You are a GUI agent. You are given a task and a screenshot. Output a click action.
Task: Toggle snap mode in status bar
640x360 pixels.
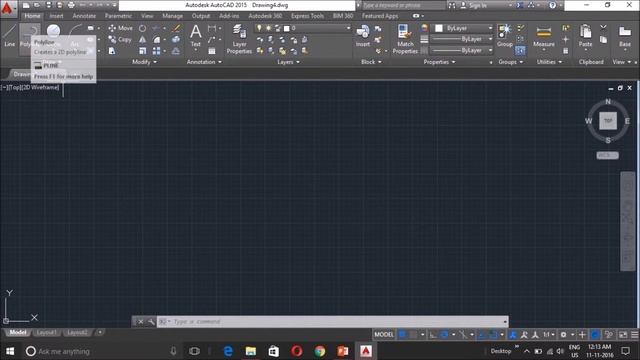point(413,335)
